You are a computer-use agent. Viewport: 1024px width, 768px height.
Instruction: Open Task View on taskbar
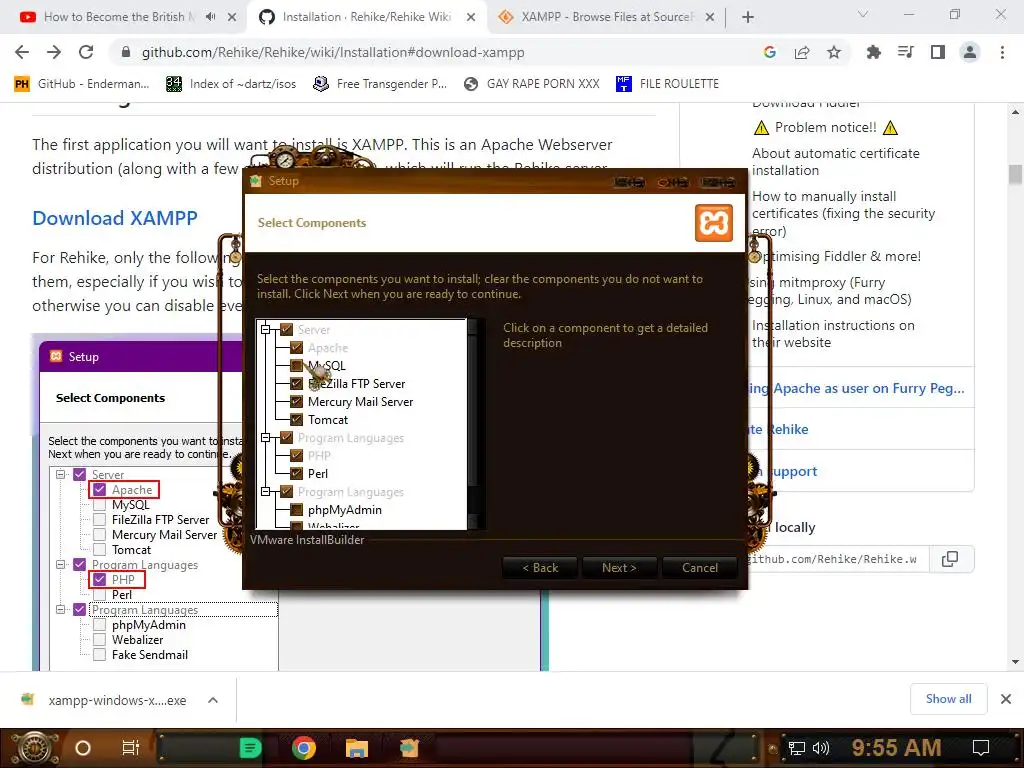pos(131,748)
